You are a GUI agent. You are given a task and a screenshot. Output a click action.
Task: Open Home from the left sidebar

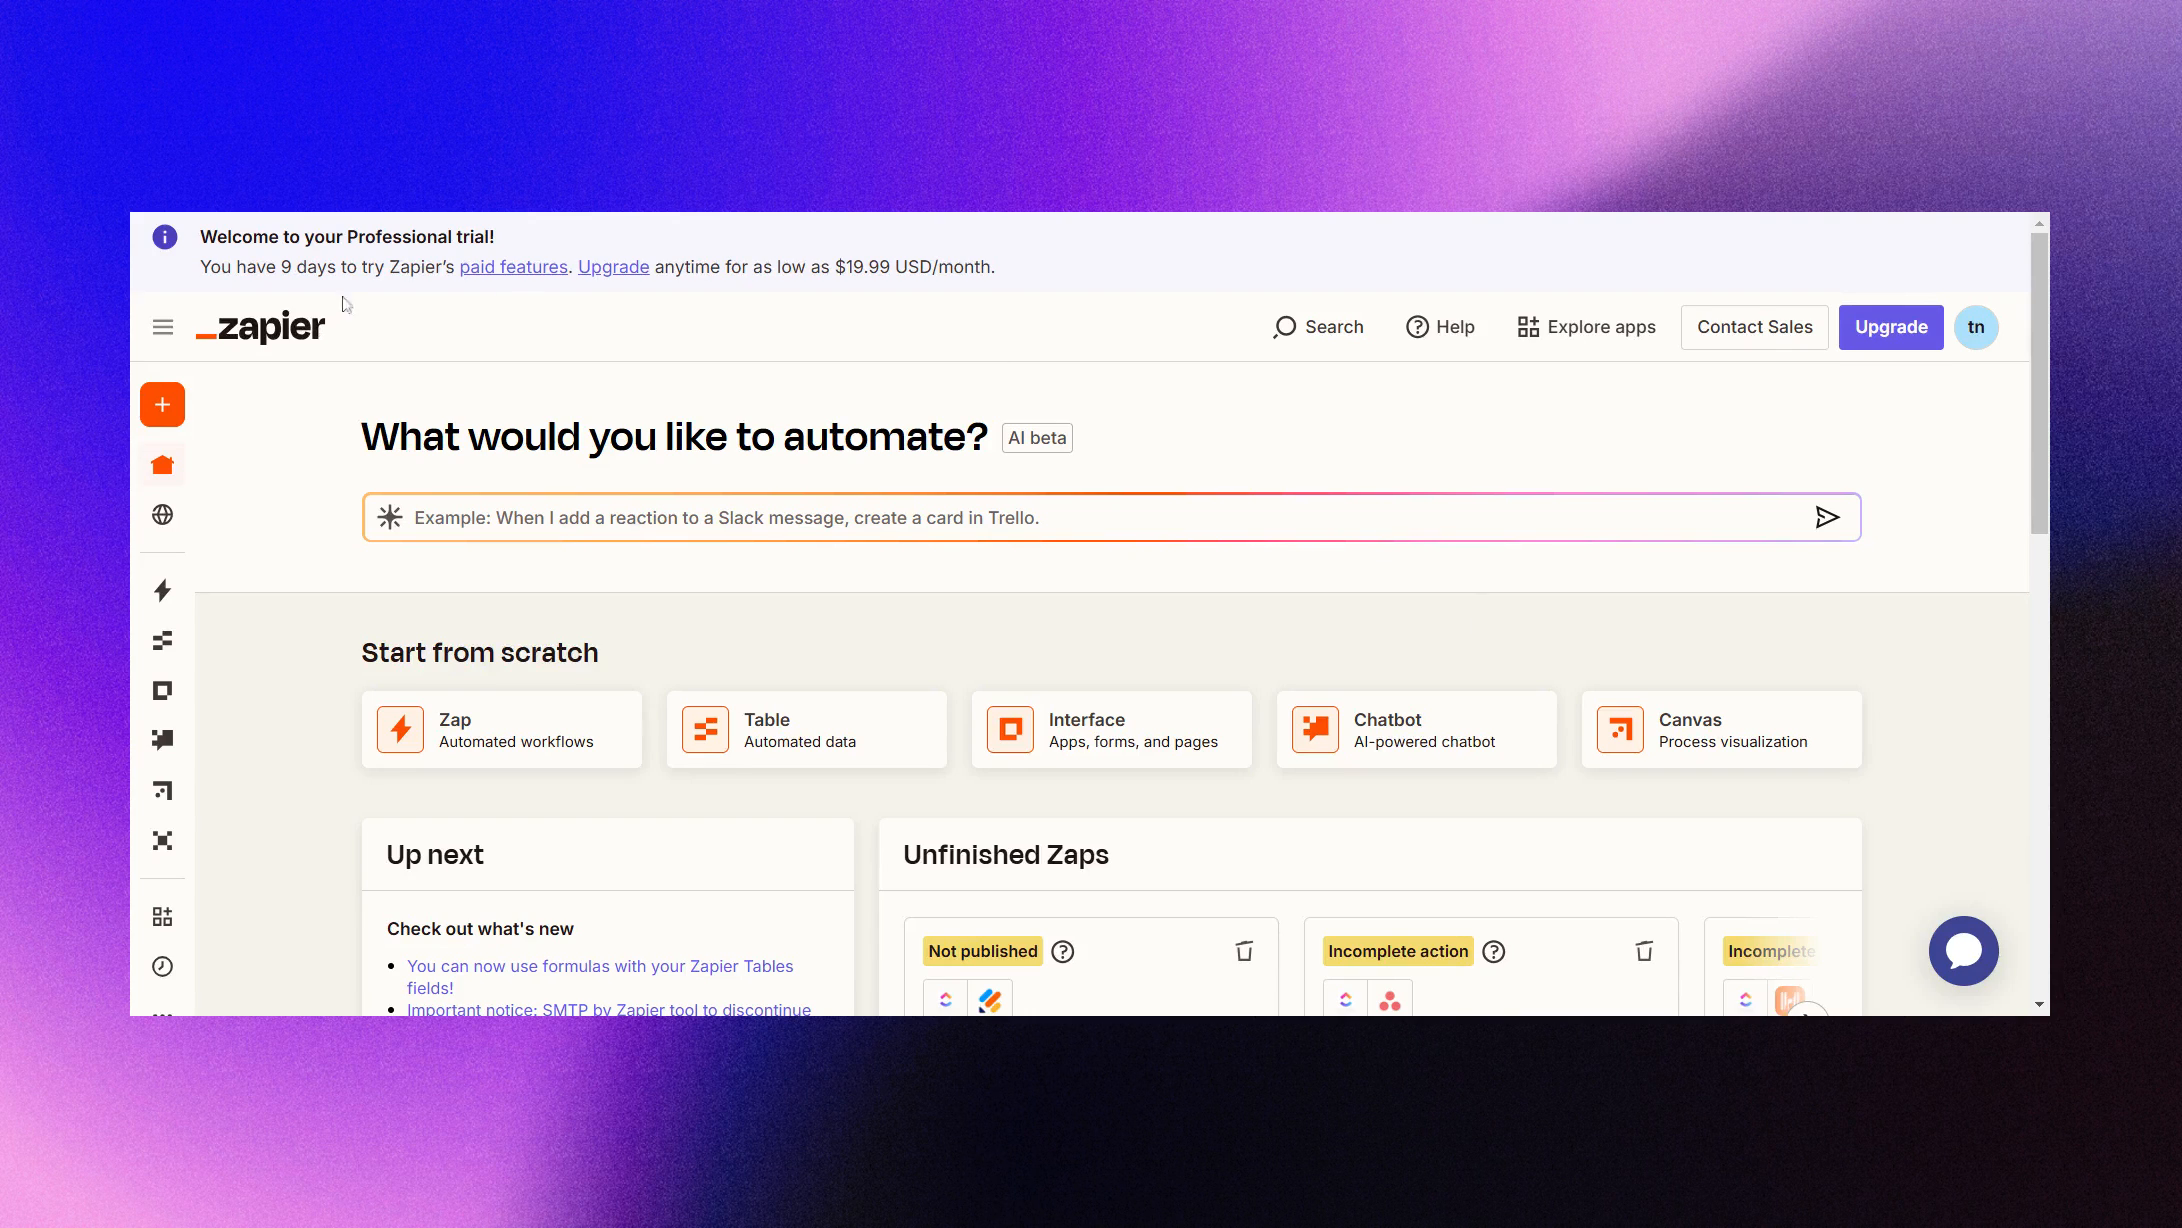(162, 463)
